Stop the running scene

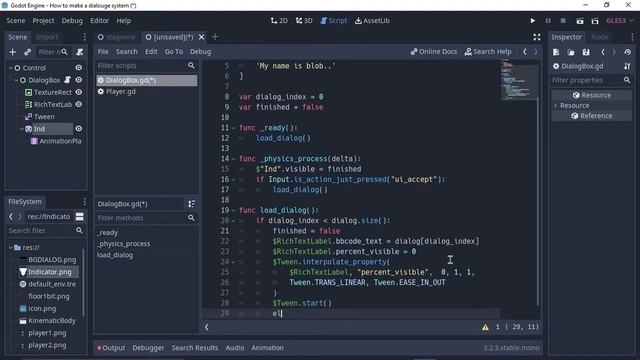(x=563, y=20)
